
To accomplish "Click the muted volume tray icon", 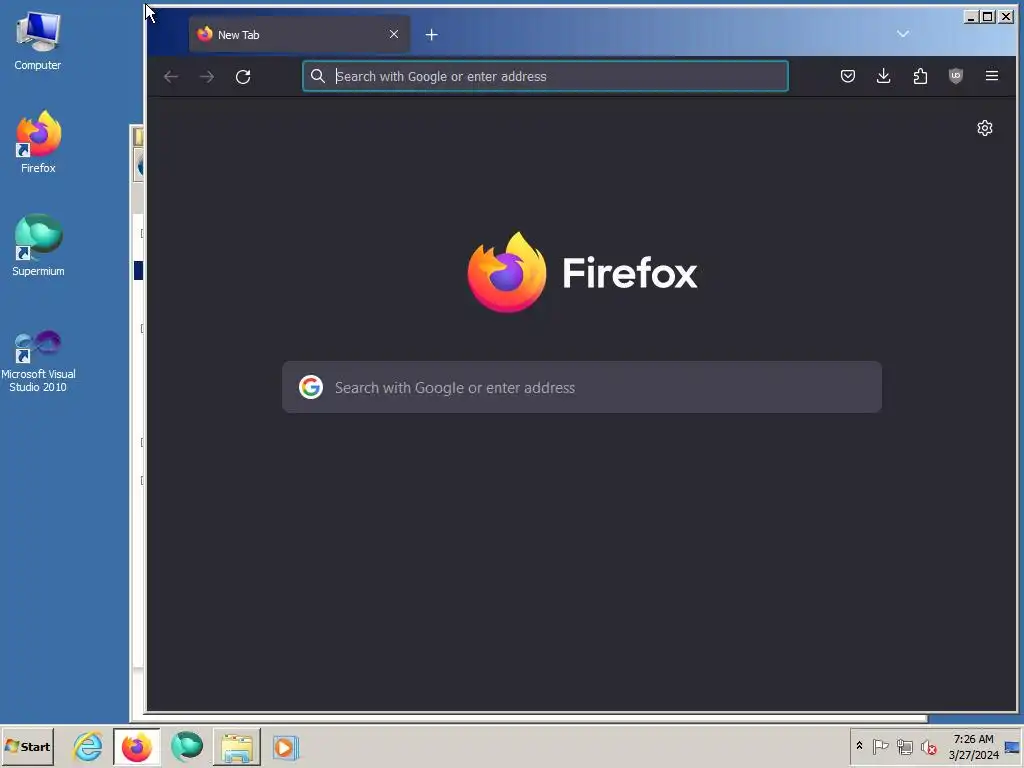I will click(x=929, y=746).
